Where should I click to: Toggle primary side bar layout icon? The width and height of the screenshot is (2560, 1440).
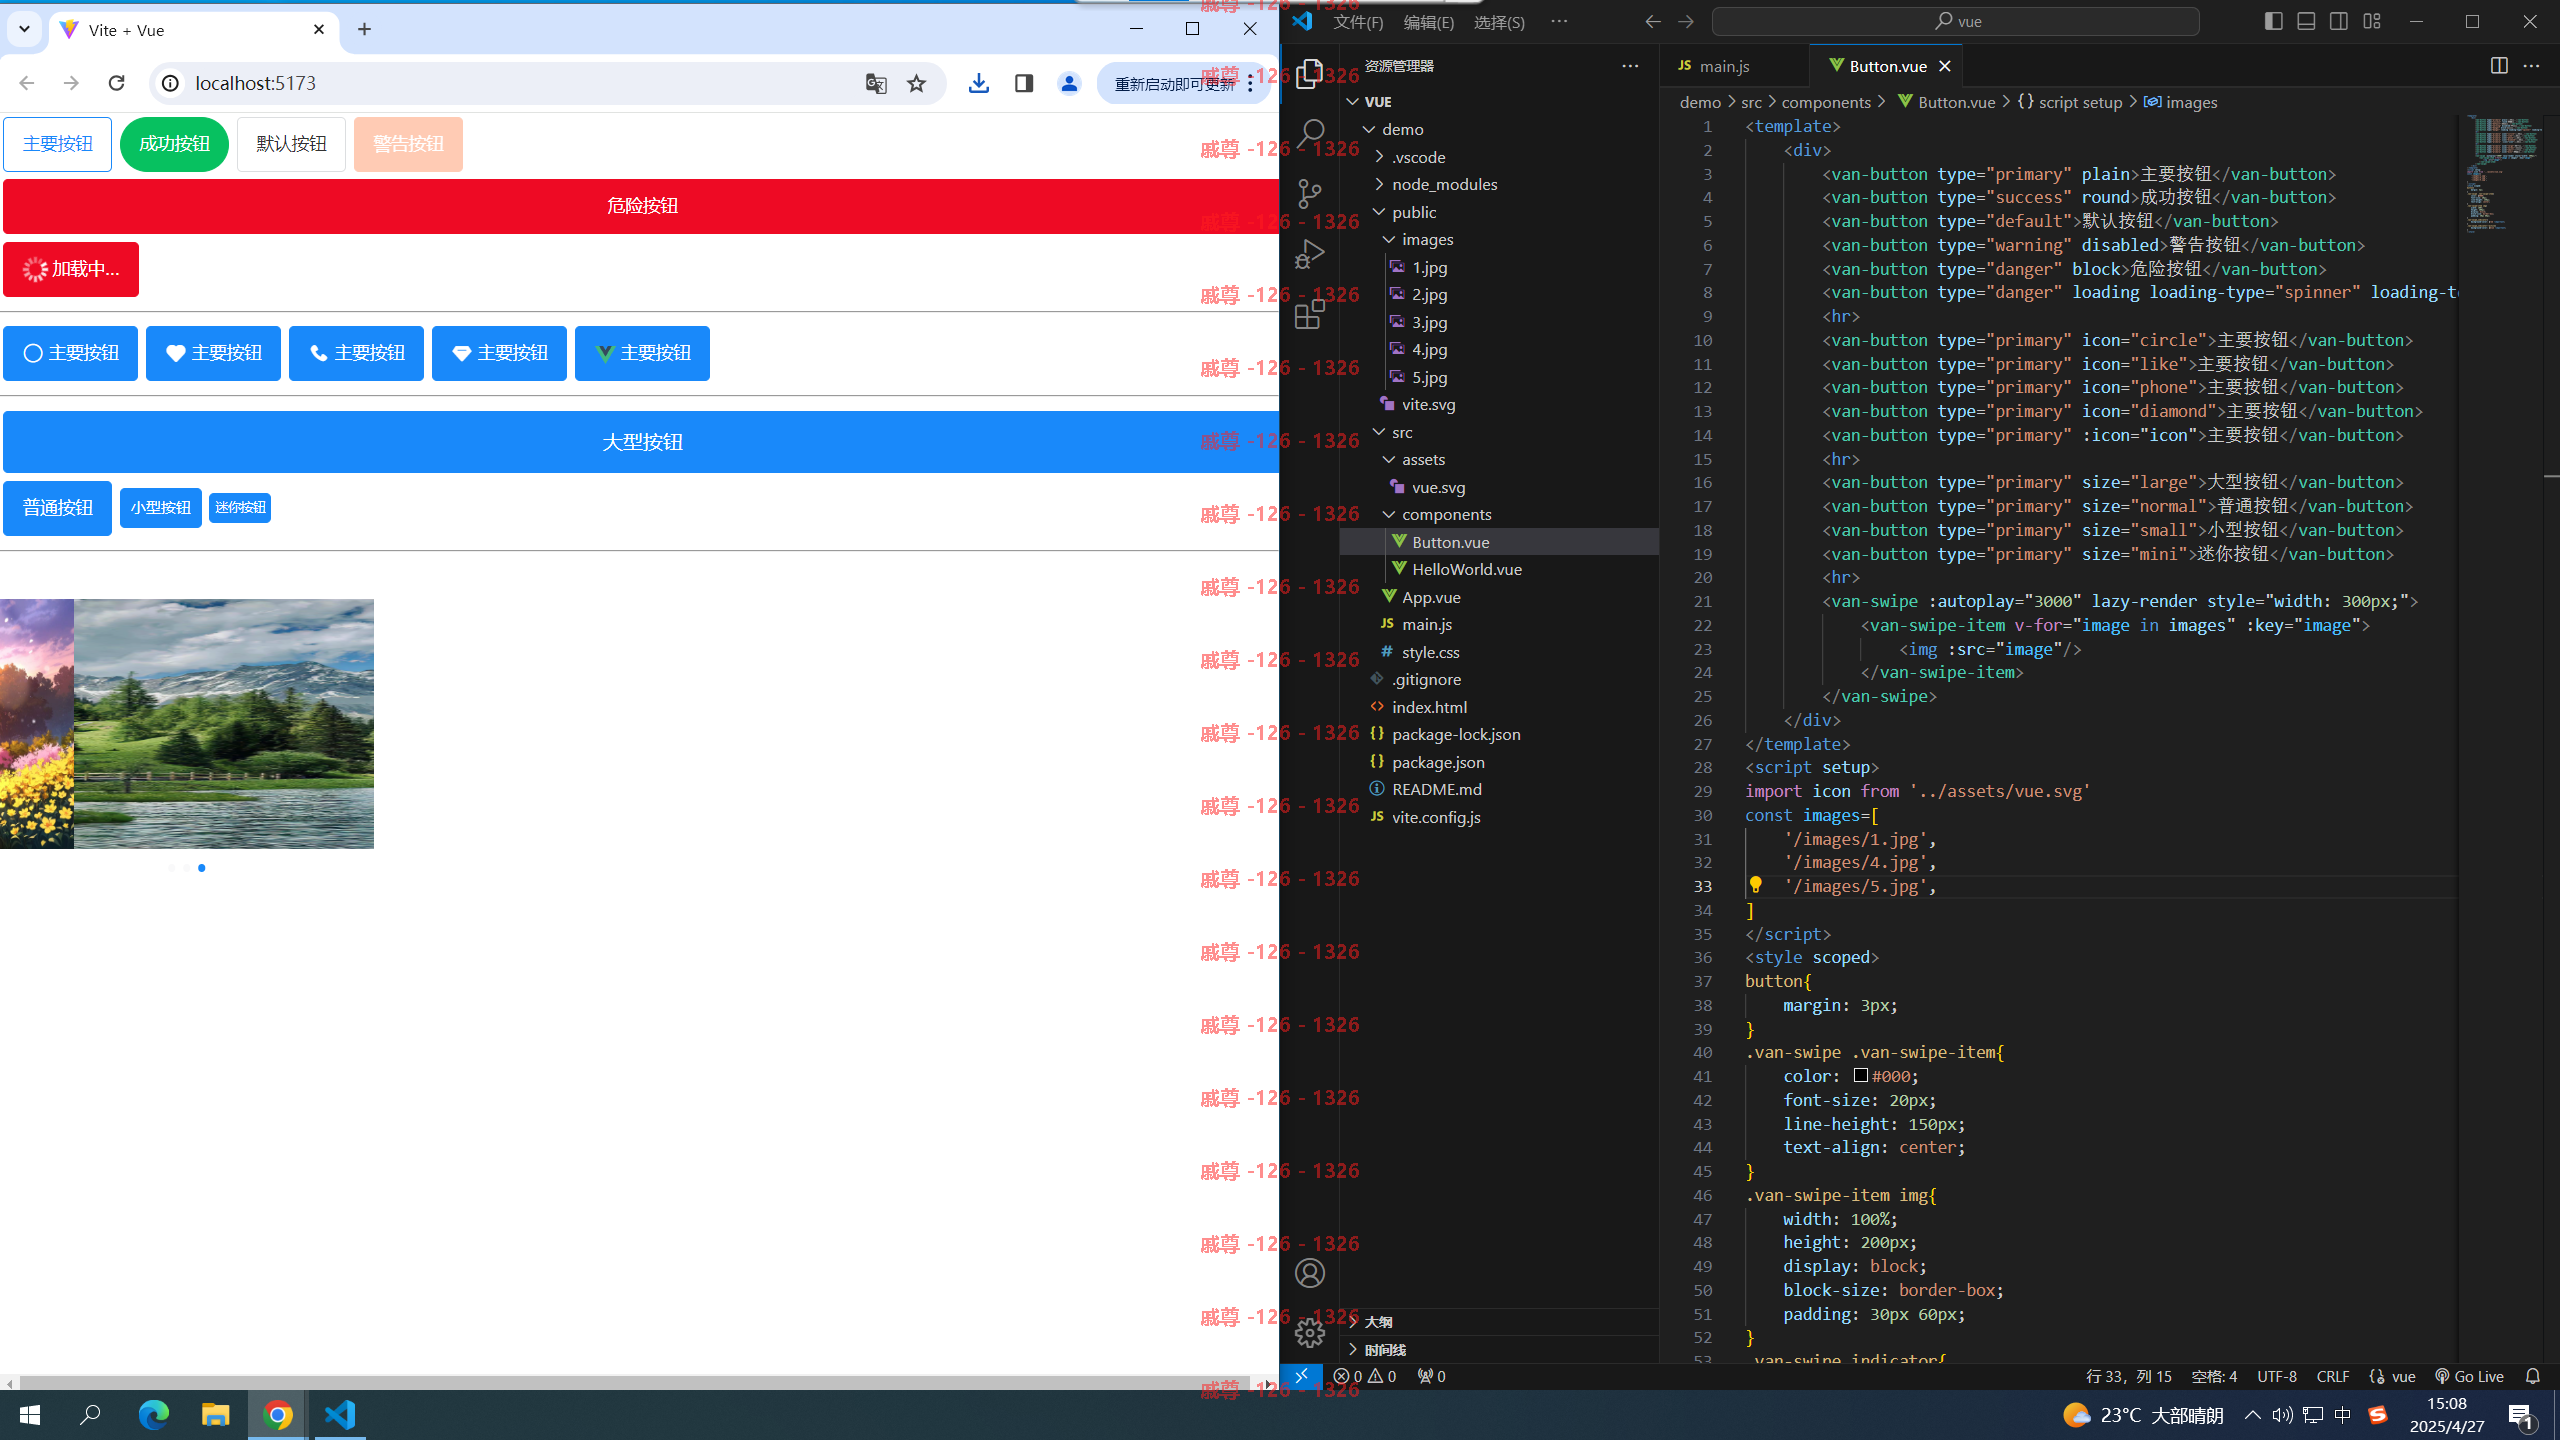pos(2273,21)
